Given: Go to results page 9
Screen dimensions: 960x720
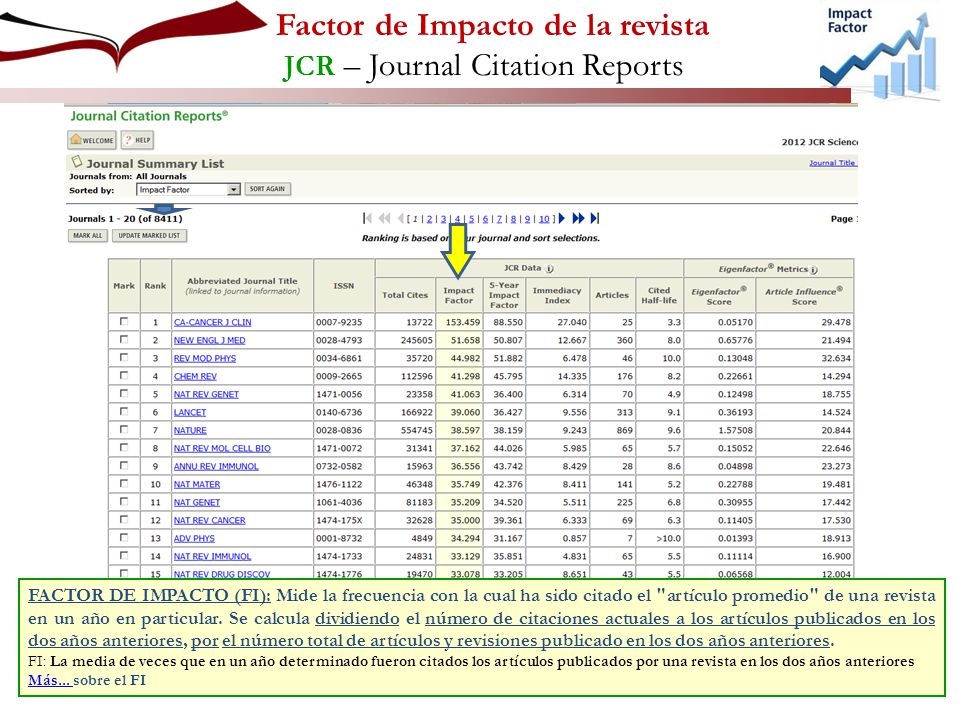Looking at the screenshot, I should click(x=528, y=219).
